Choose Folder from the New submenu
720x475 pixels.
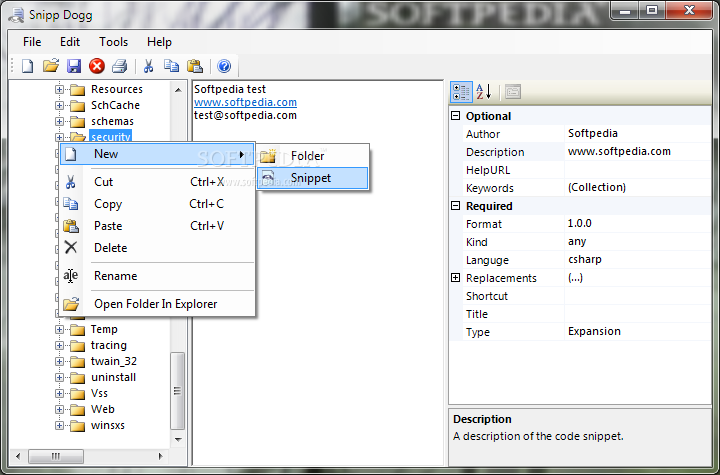[x=312, y=156]
